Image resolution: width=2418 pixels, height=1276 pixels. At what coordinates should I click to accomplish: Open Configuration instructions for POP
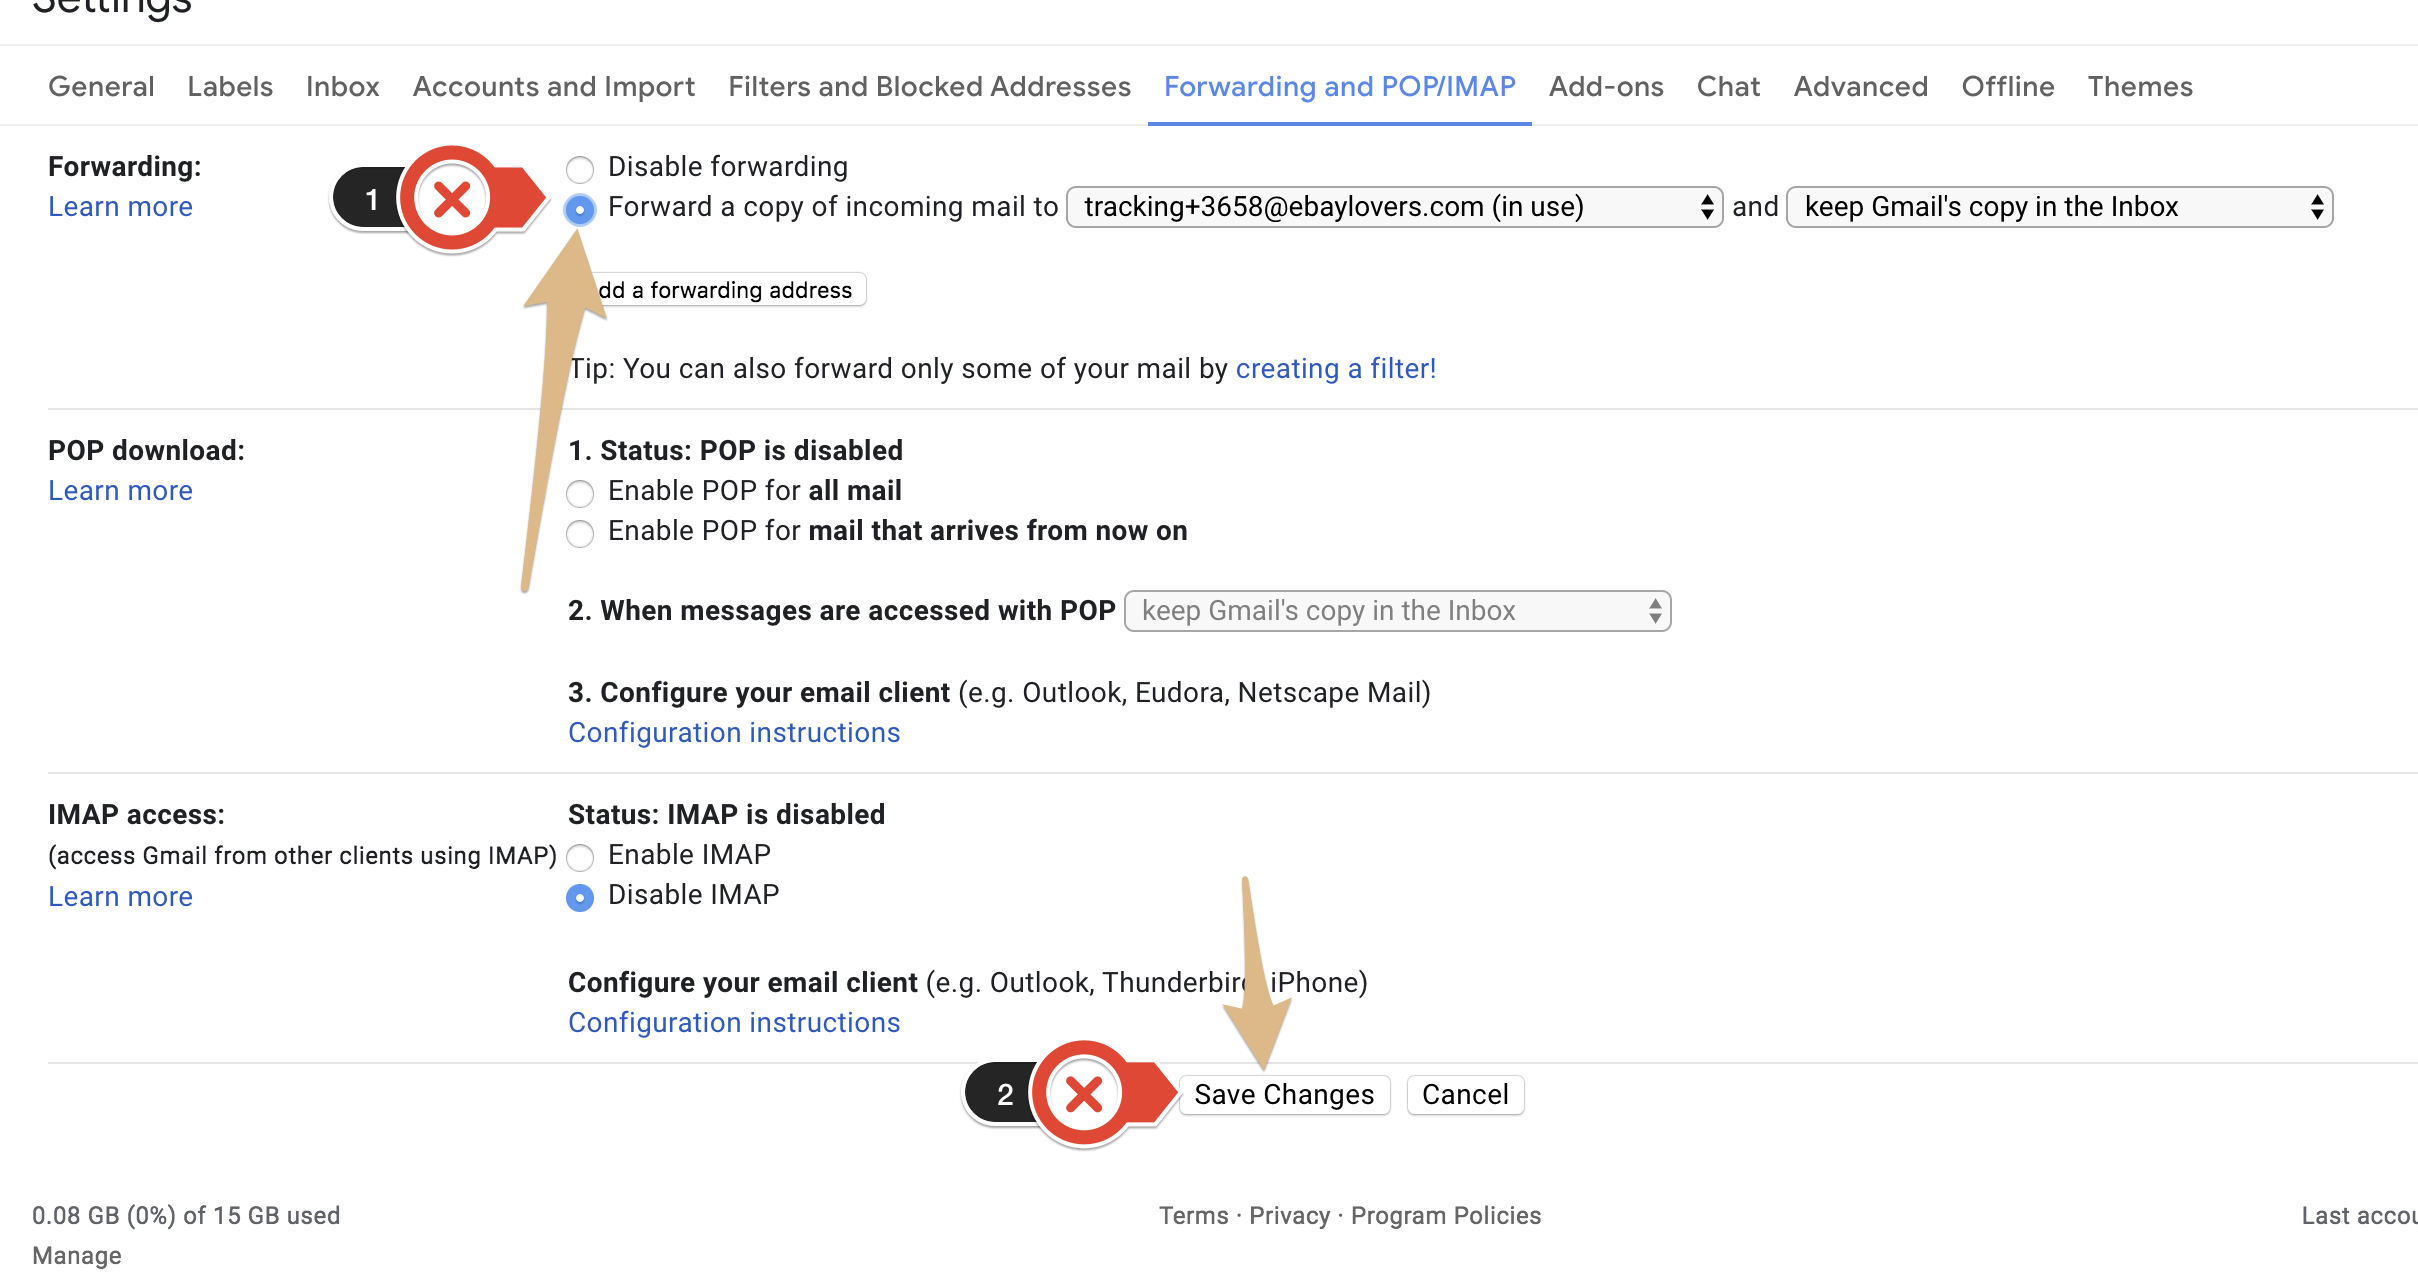pos(733,732)
